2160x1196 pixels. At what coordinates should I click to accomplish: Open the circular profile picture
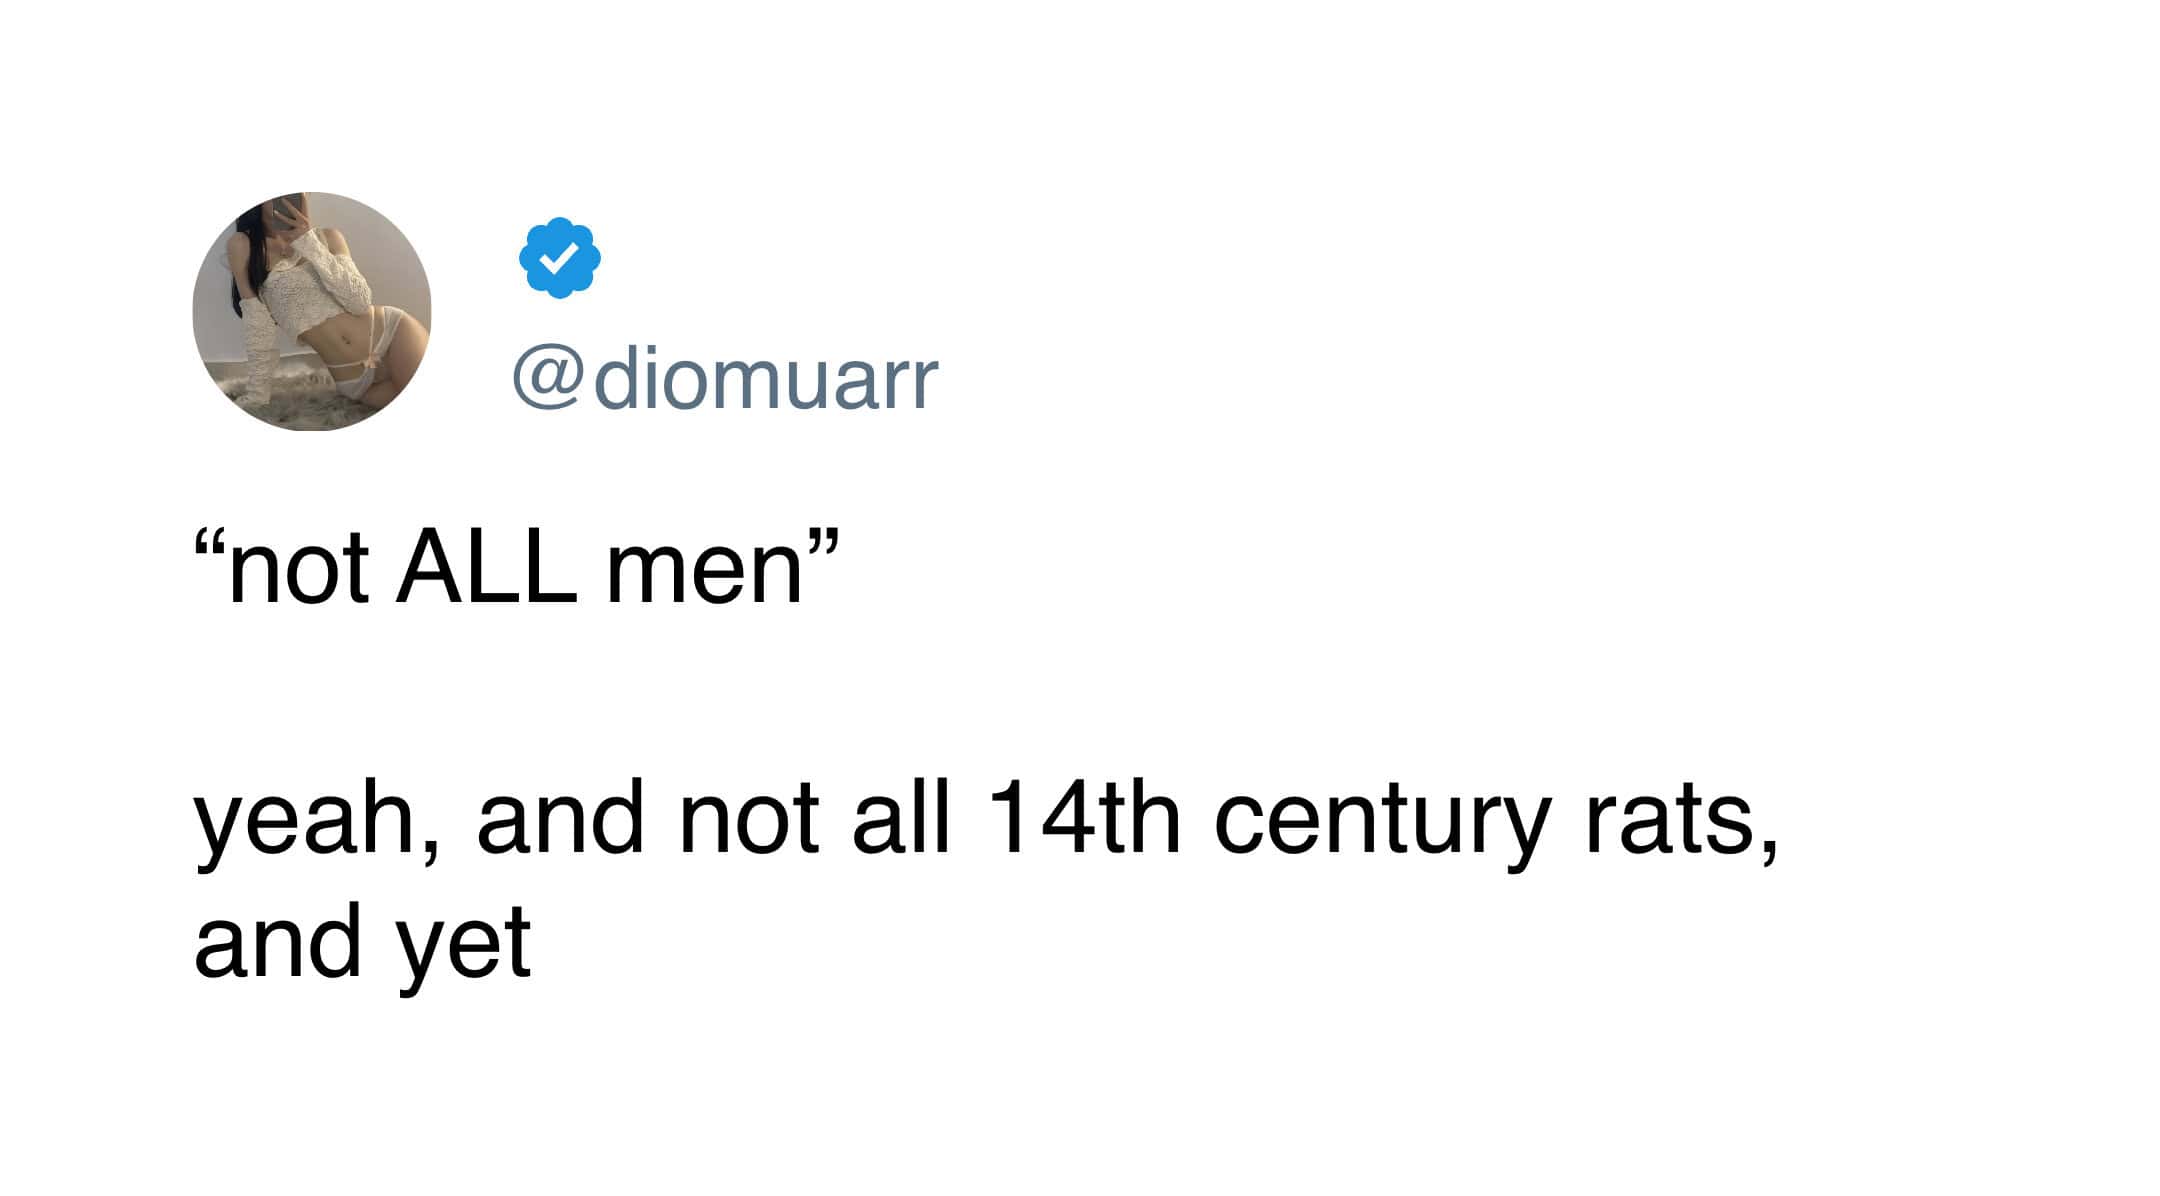[x=312, y=311]
